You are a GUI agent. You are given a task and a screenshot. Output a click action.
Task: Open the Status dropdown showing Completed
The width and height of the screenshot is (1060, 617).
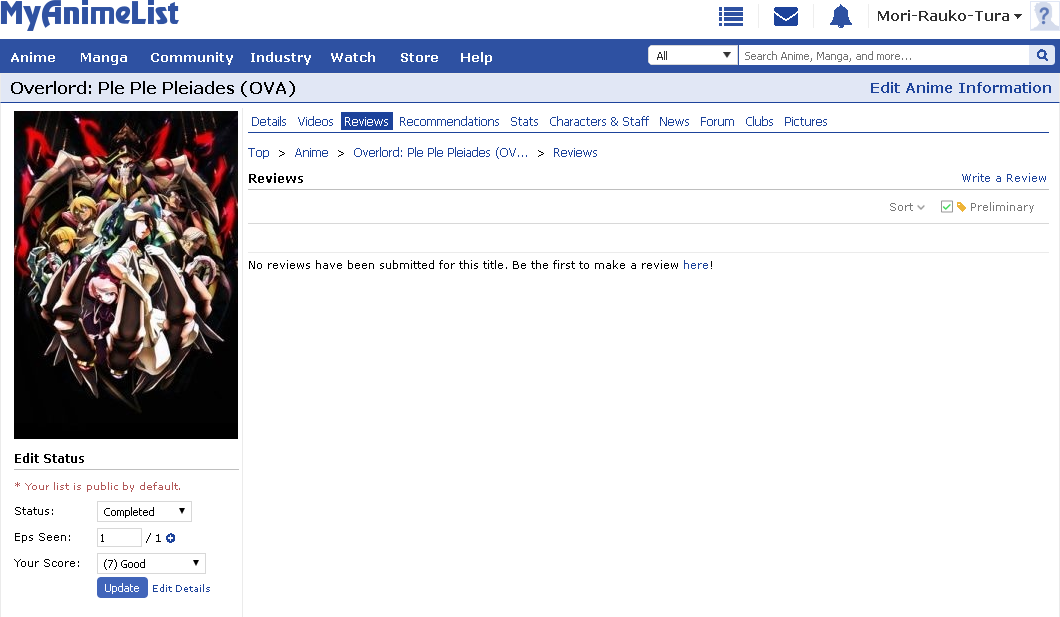click(144, 512)
